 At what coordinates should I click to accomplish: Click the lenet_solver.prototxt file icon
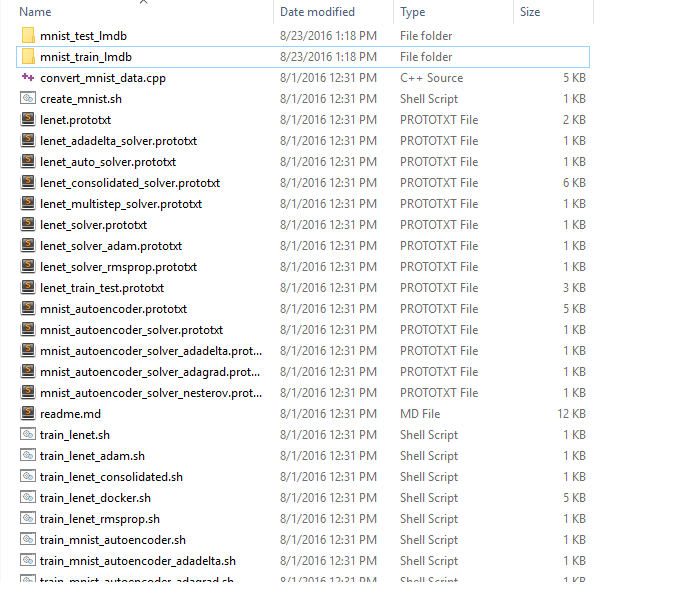[x=28, y=224]
